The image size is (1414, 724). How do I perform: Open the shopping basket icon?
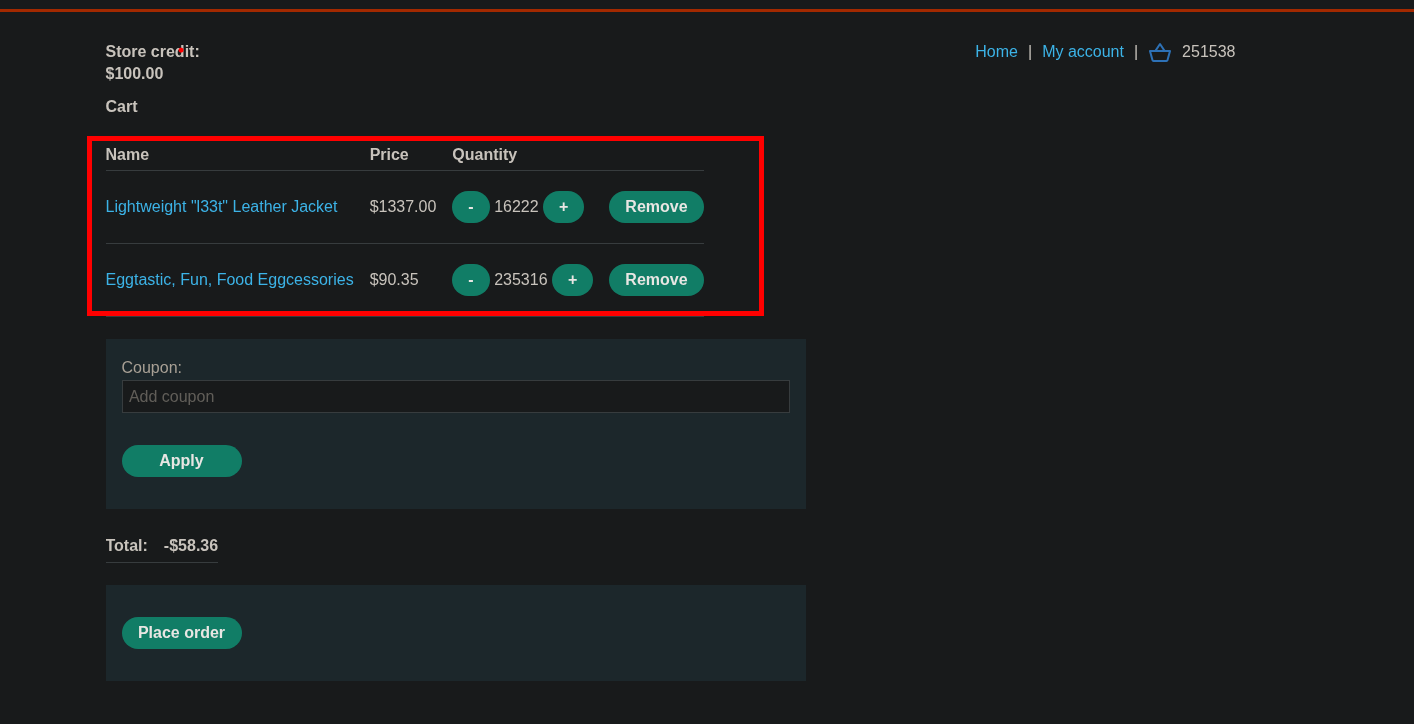click(1159, 52)
